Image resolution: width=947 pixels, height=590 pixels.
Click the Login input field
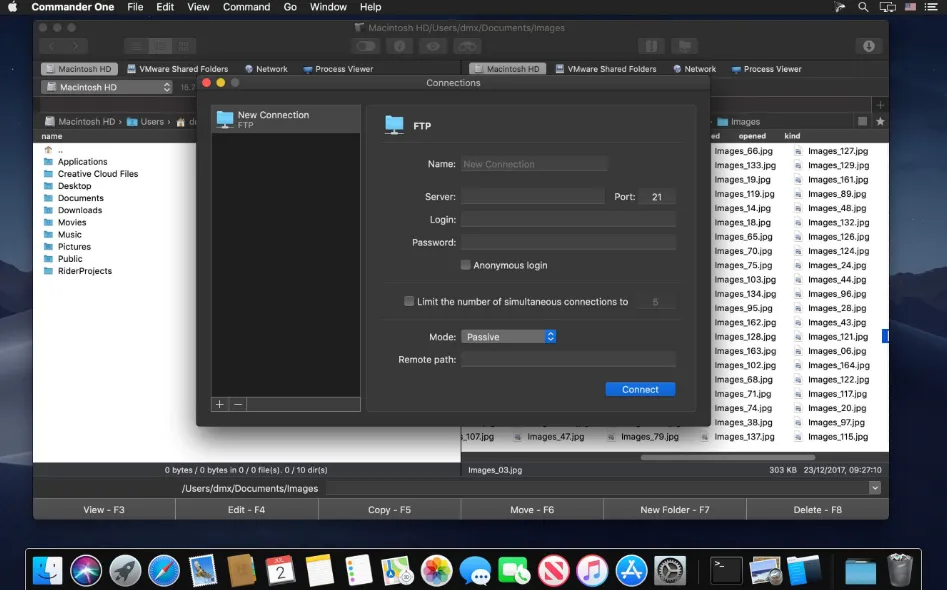568,219
